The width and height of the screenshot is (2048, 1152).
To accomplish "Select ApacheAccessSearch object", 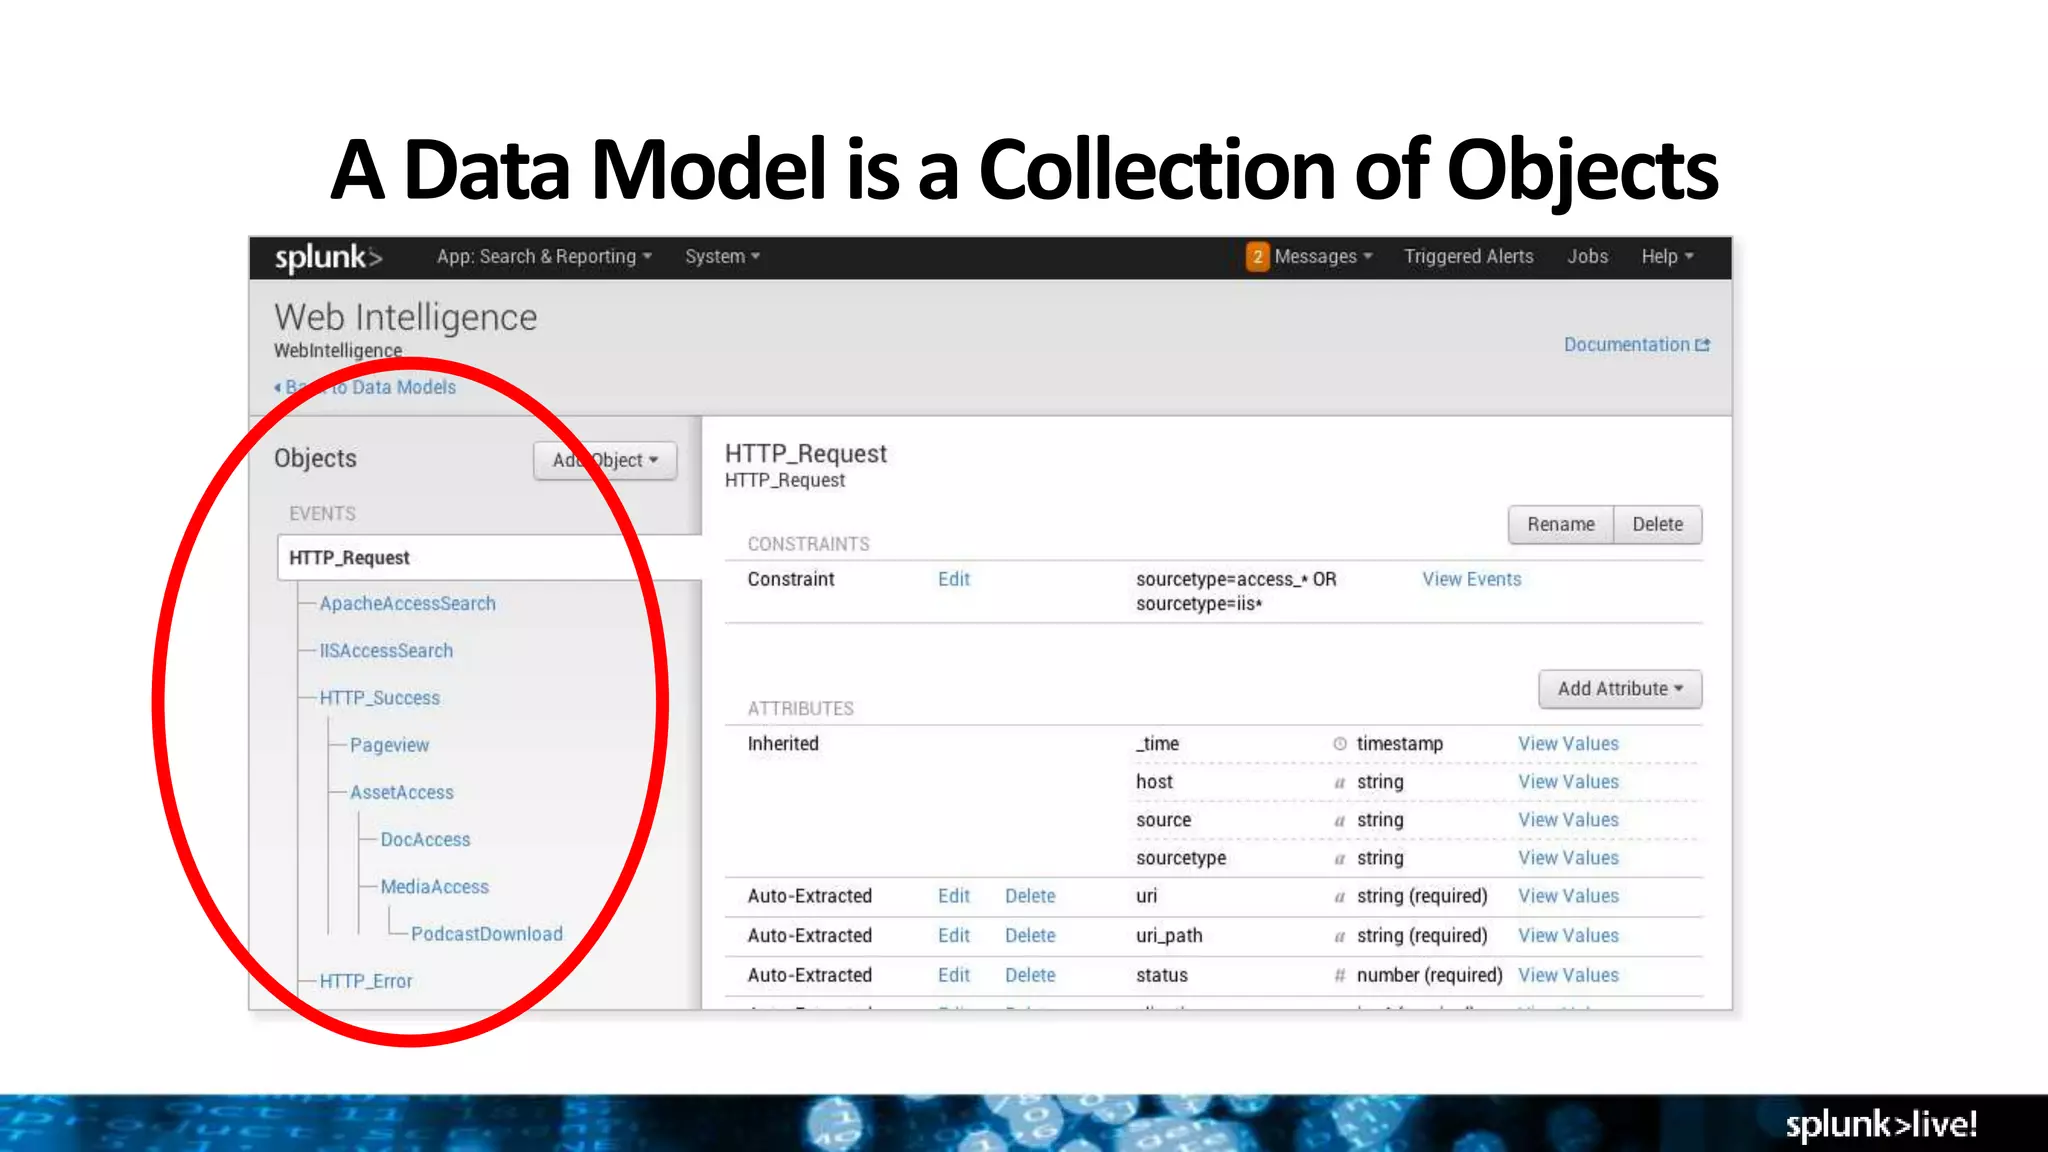I will (x=407, y=604).
